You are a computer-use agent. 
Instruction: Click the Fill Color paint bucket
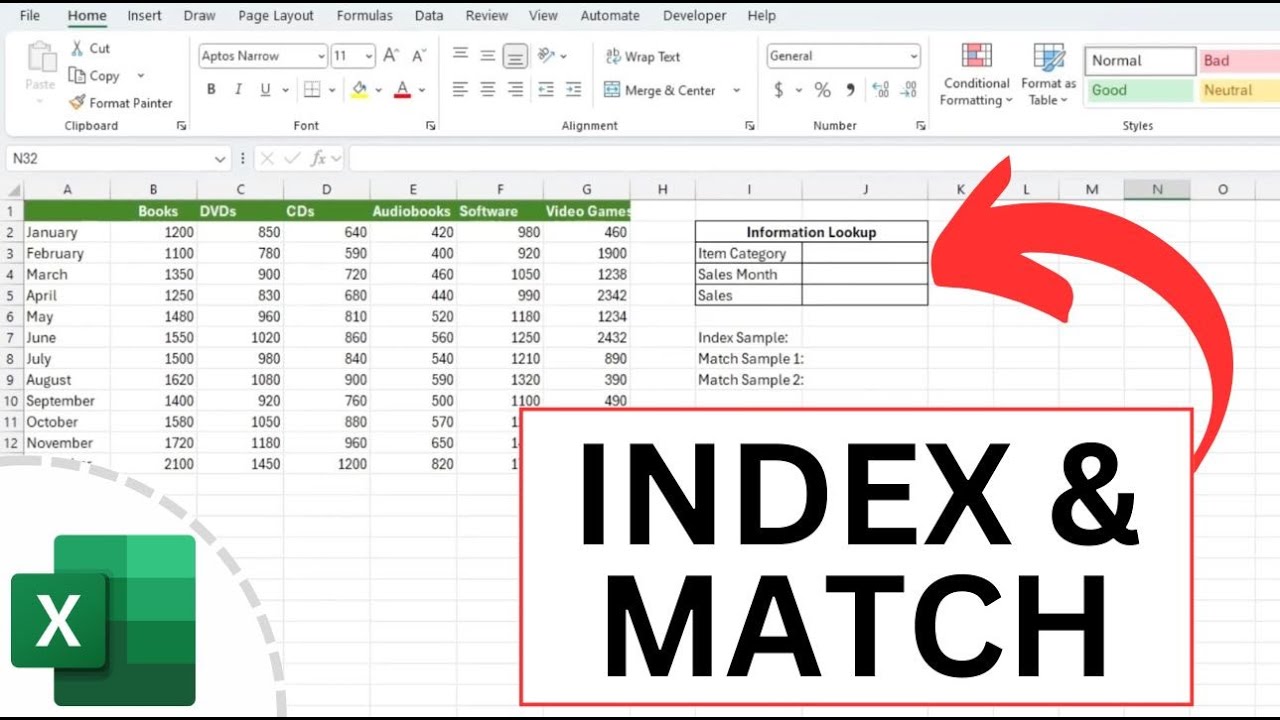tap(360, 90)
